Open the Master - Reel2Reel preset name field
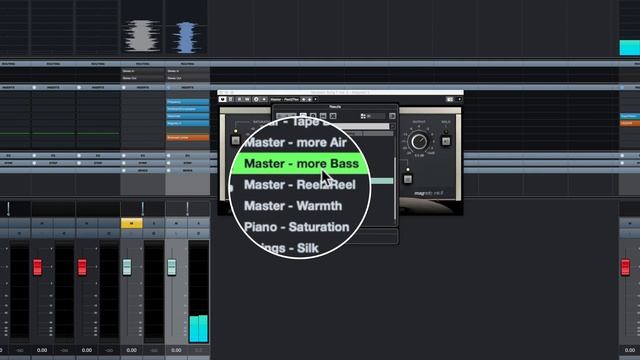The width and height of the screenshot is (640, 360). (284, 99)
